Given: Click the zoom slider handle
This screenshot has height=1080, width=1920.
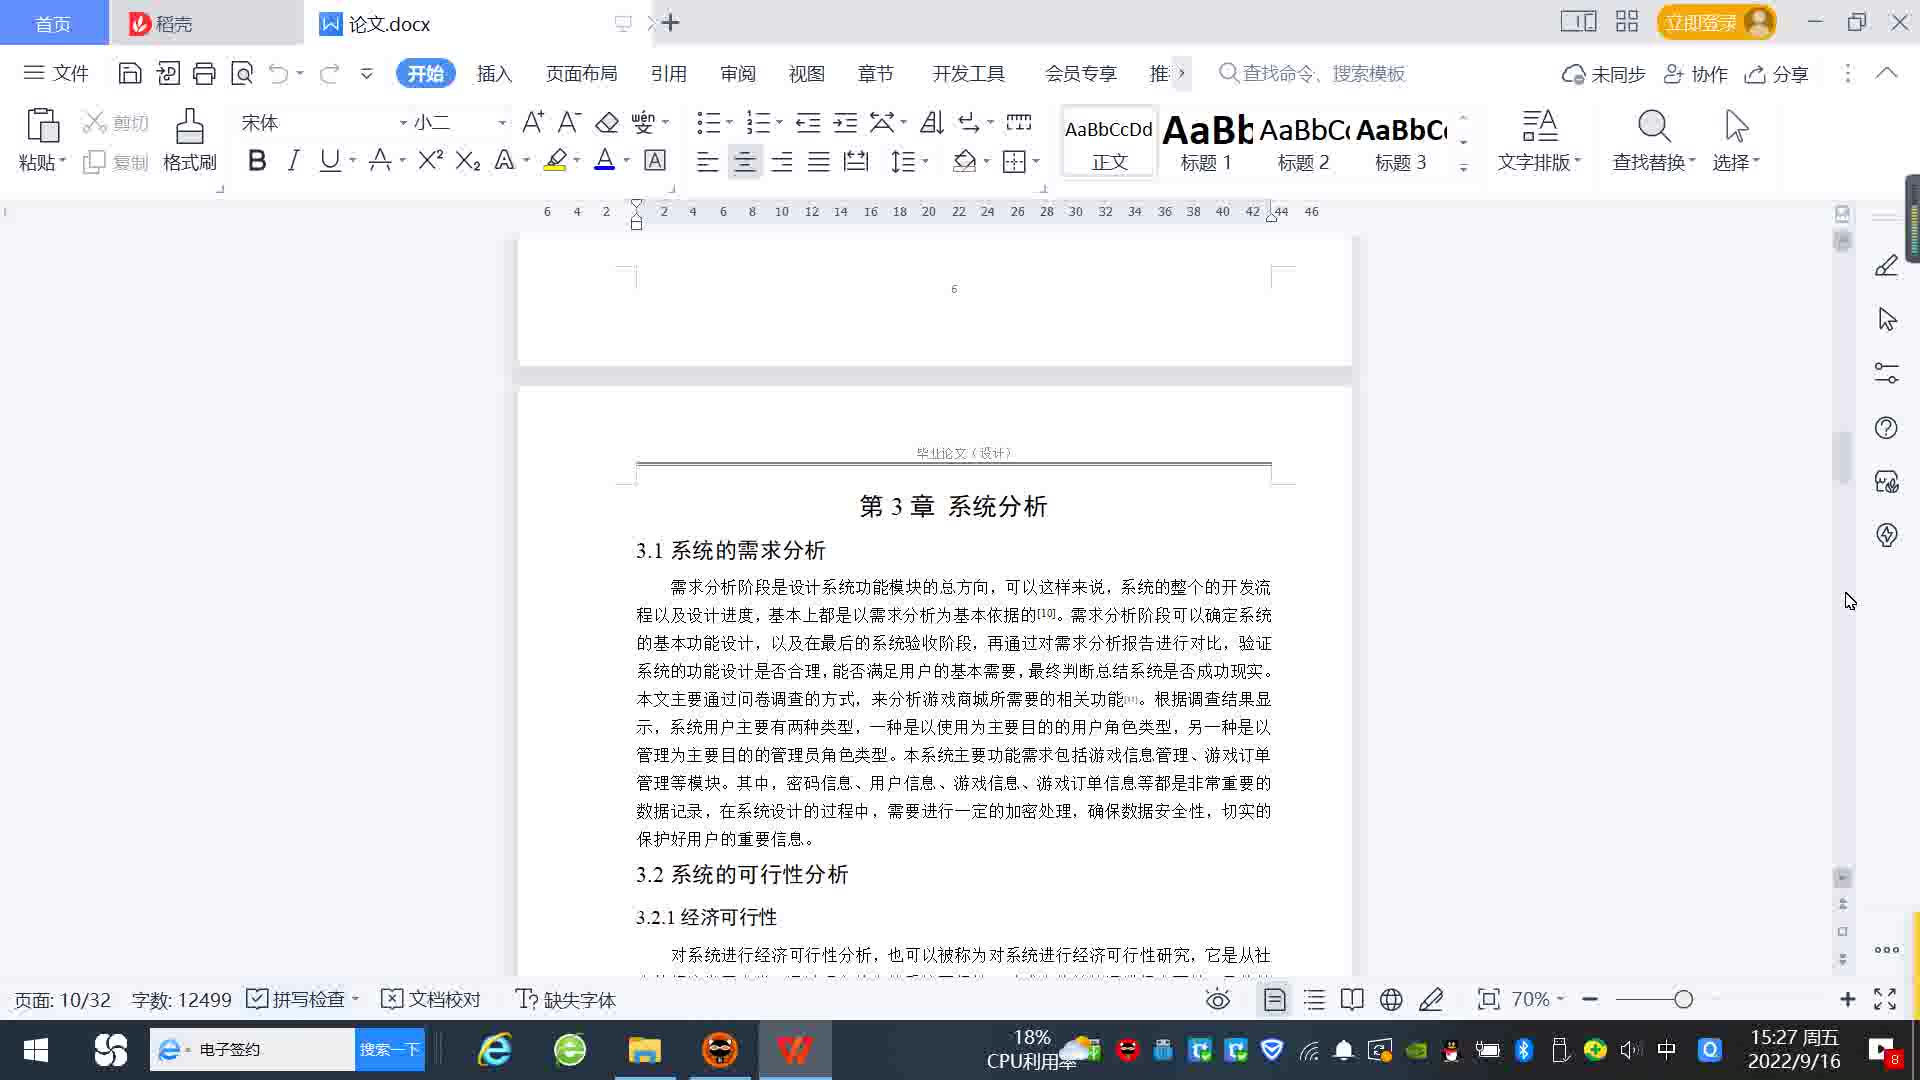Looking at the screenshot, I should 1683,999.
